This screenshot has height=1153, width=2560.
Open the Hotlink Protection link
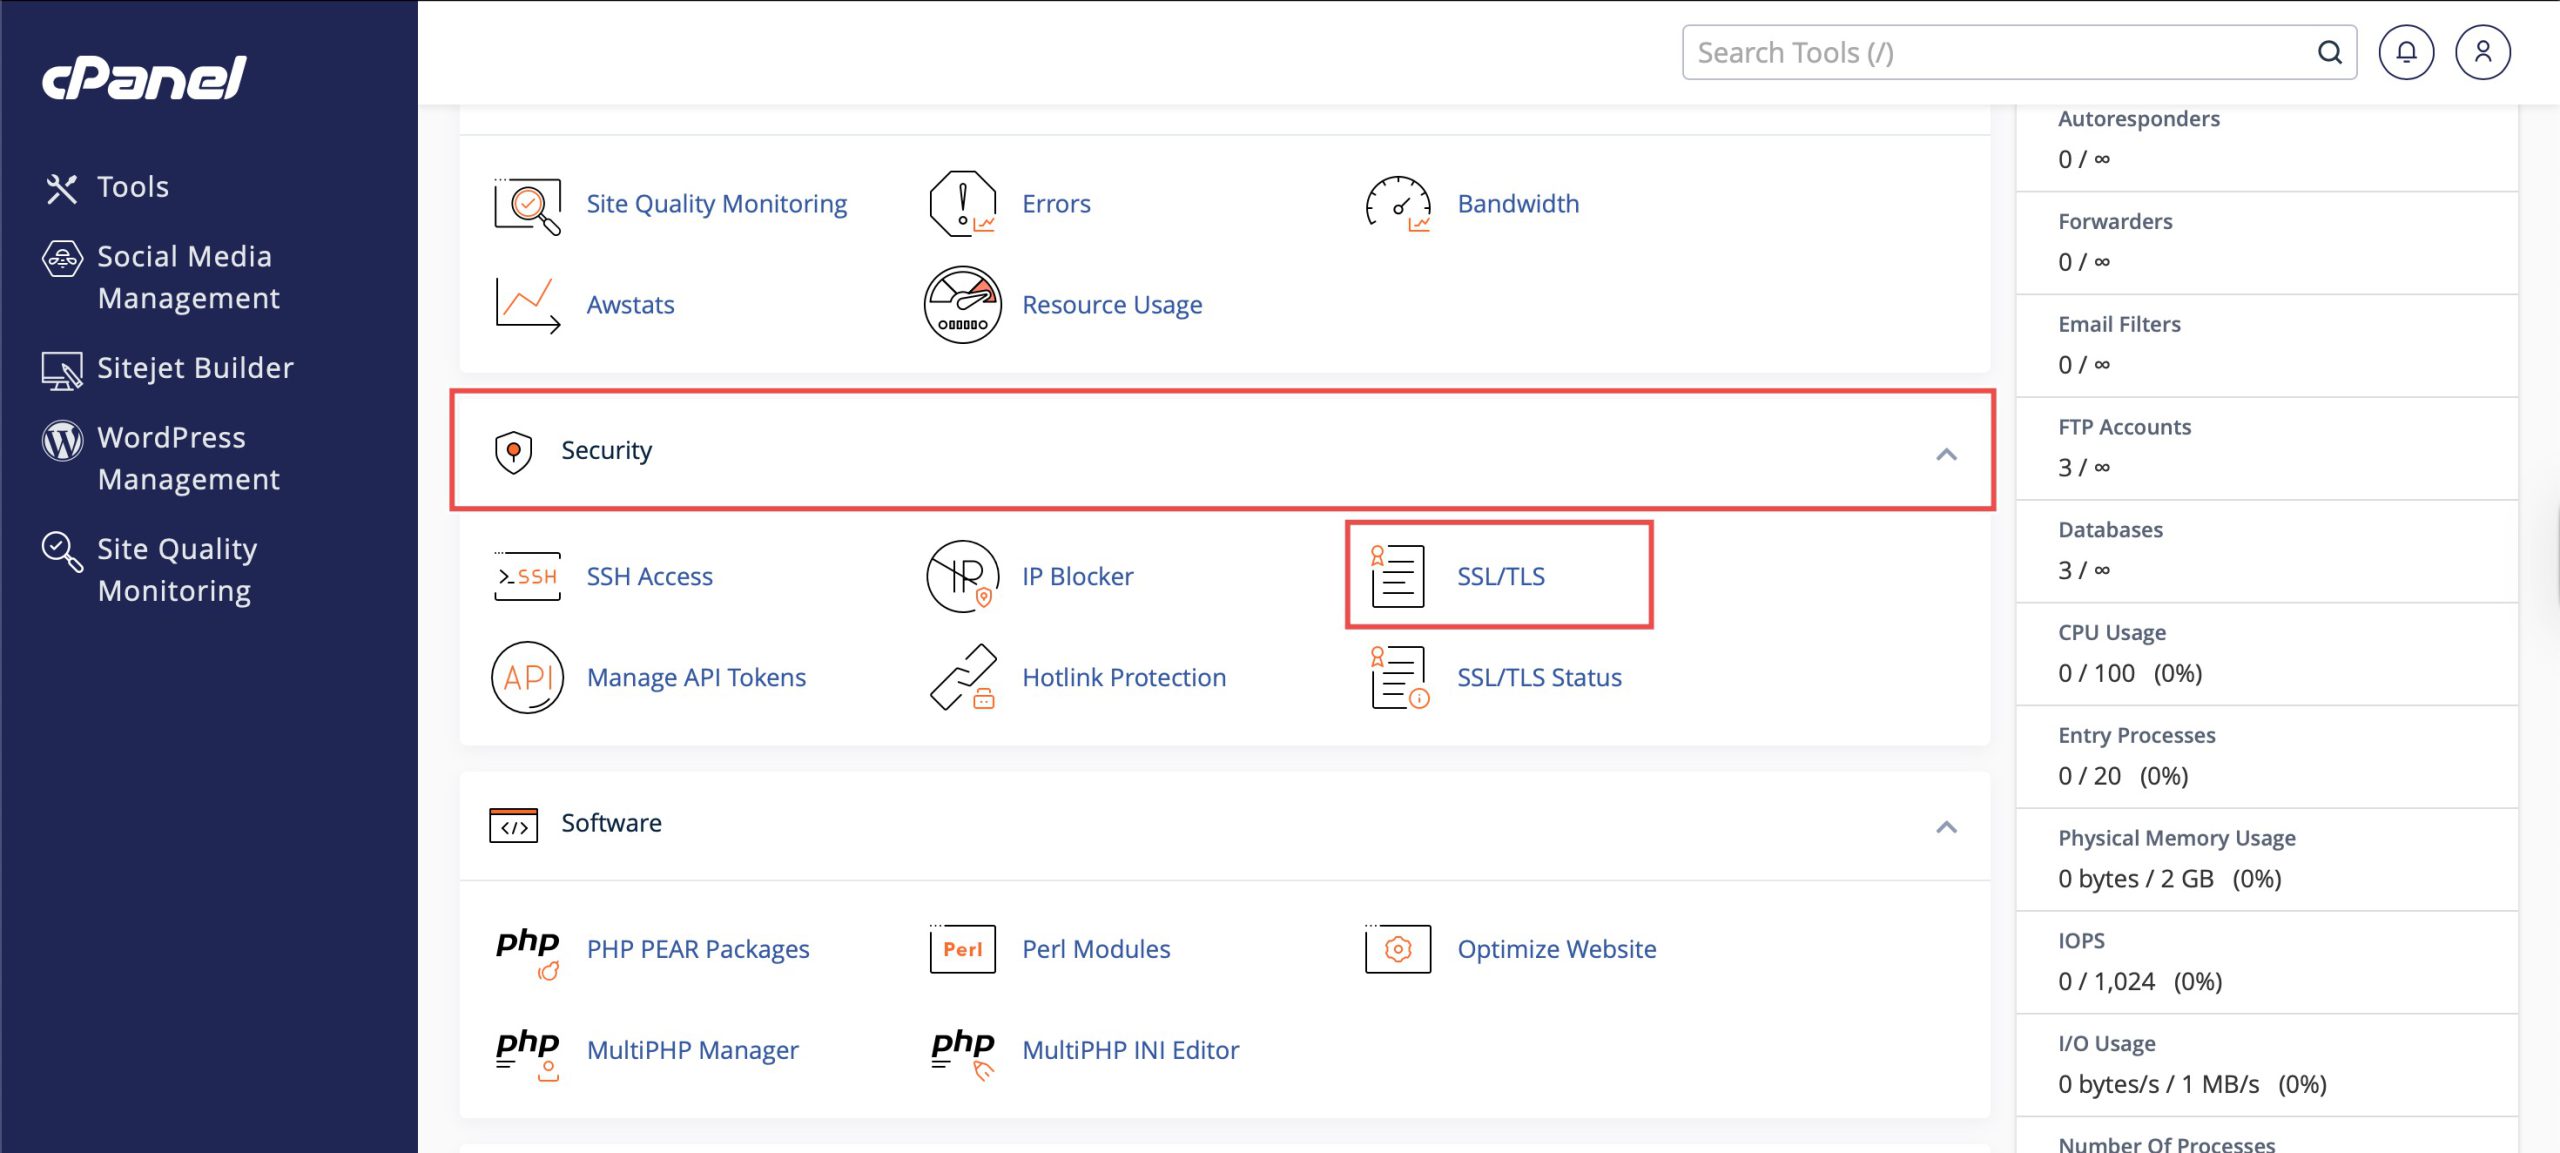[1124, 678]
